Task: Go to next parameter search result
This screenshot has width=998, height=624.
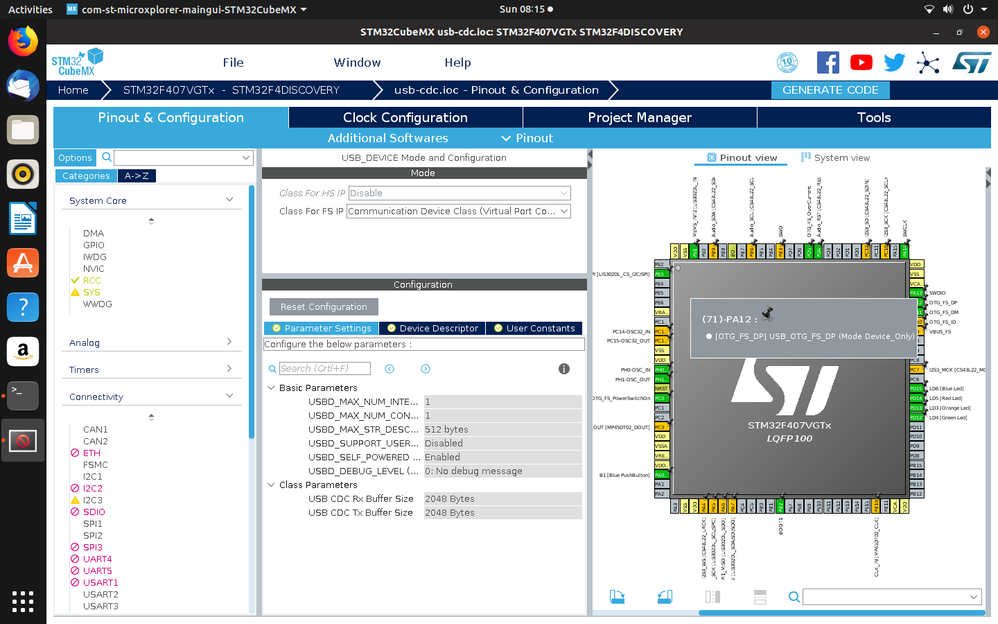Action: pos(425,369)
